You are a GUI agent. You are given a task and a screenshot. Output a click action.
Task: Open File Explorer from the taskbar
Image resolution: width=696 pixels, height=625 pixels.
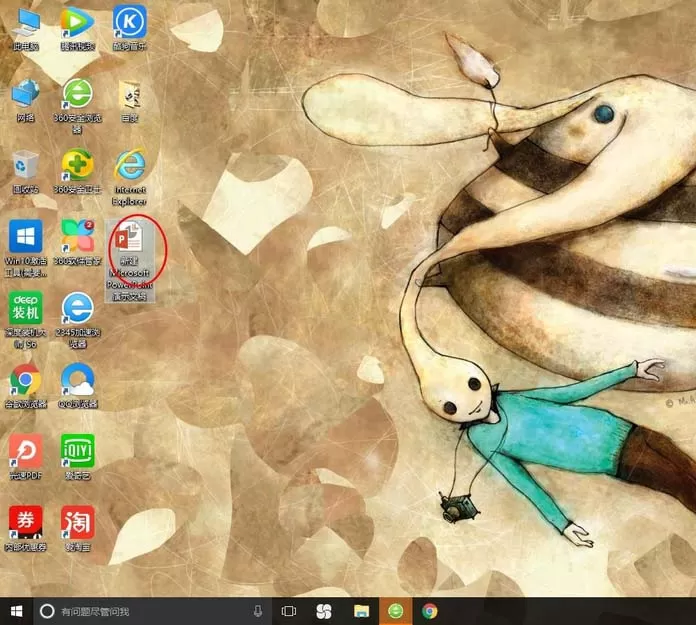tap(361, 611)
